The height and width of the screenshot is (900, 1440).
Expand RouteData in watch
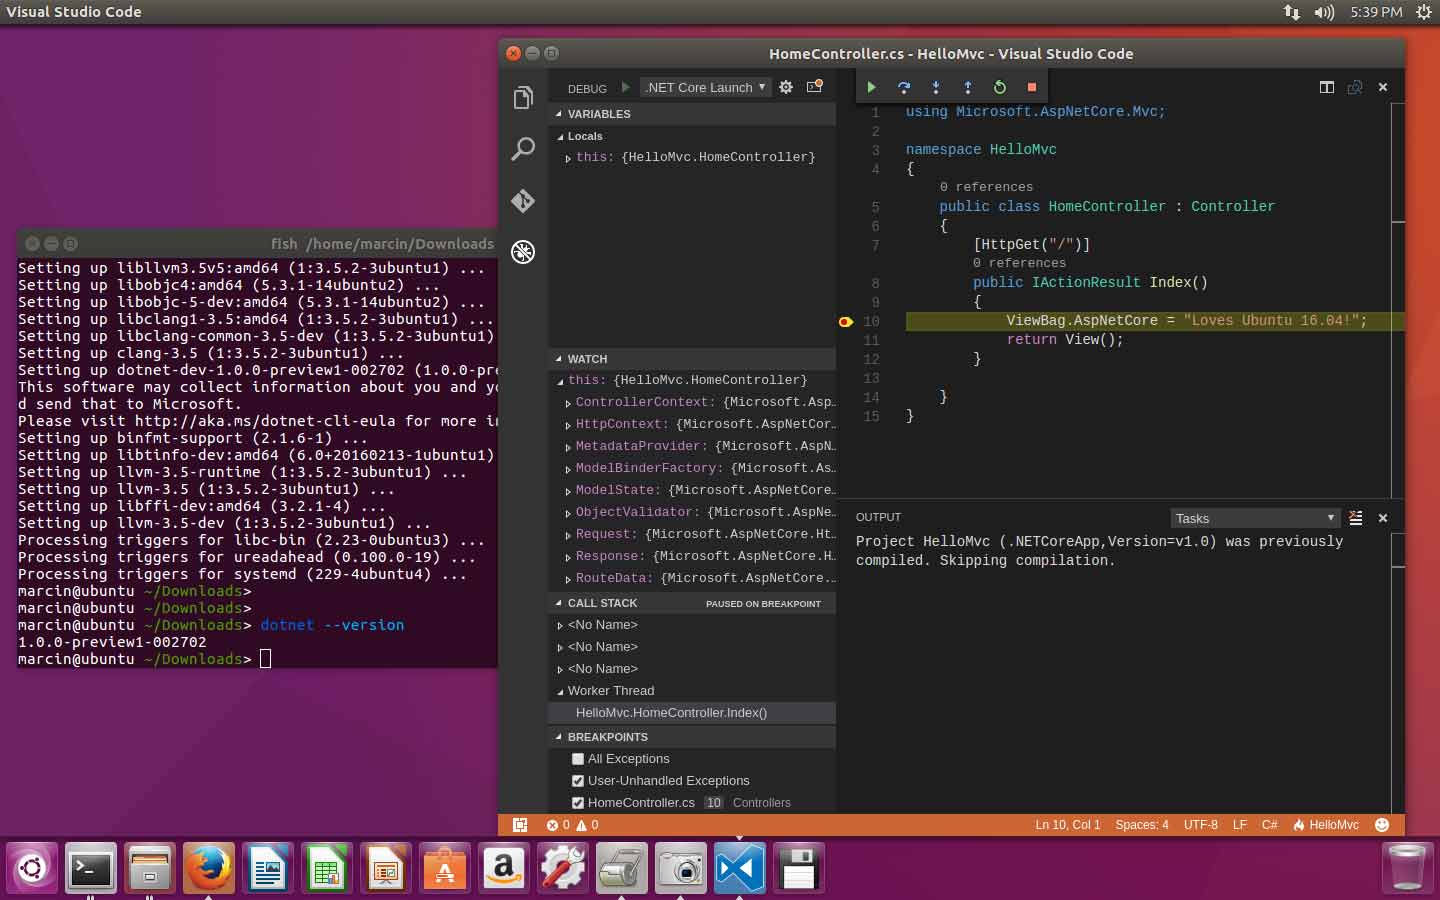tap(568, 579)
